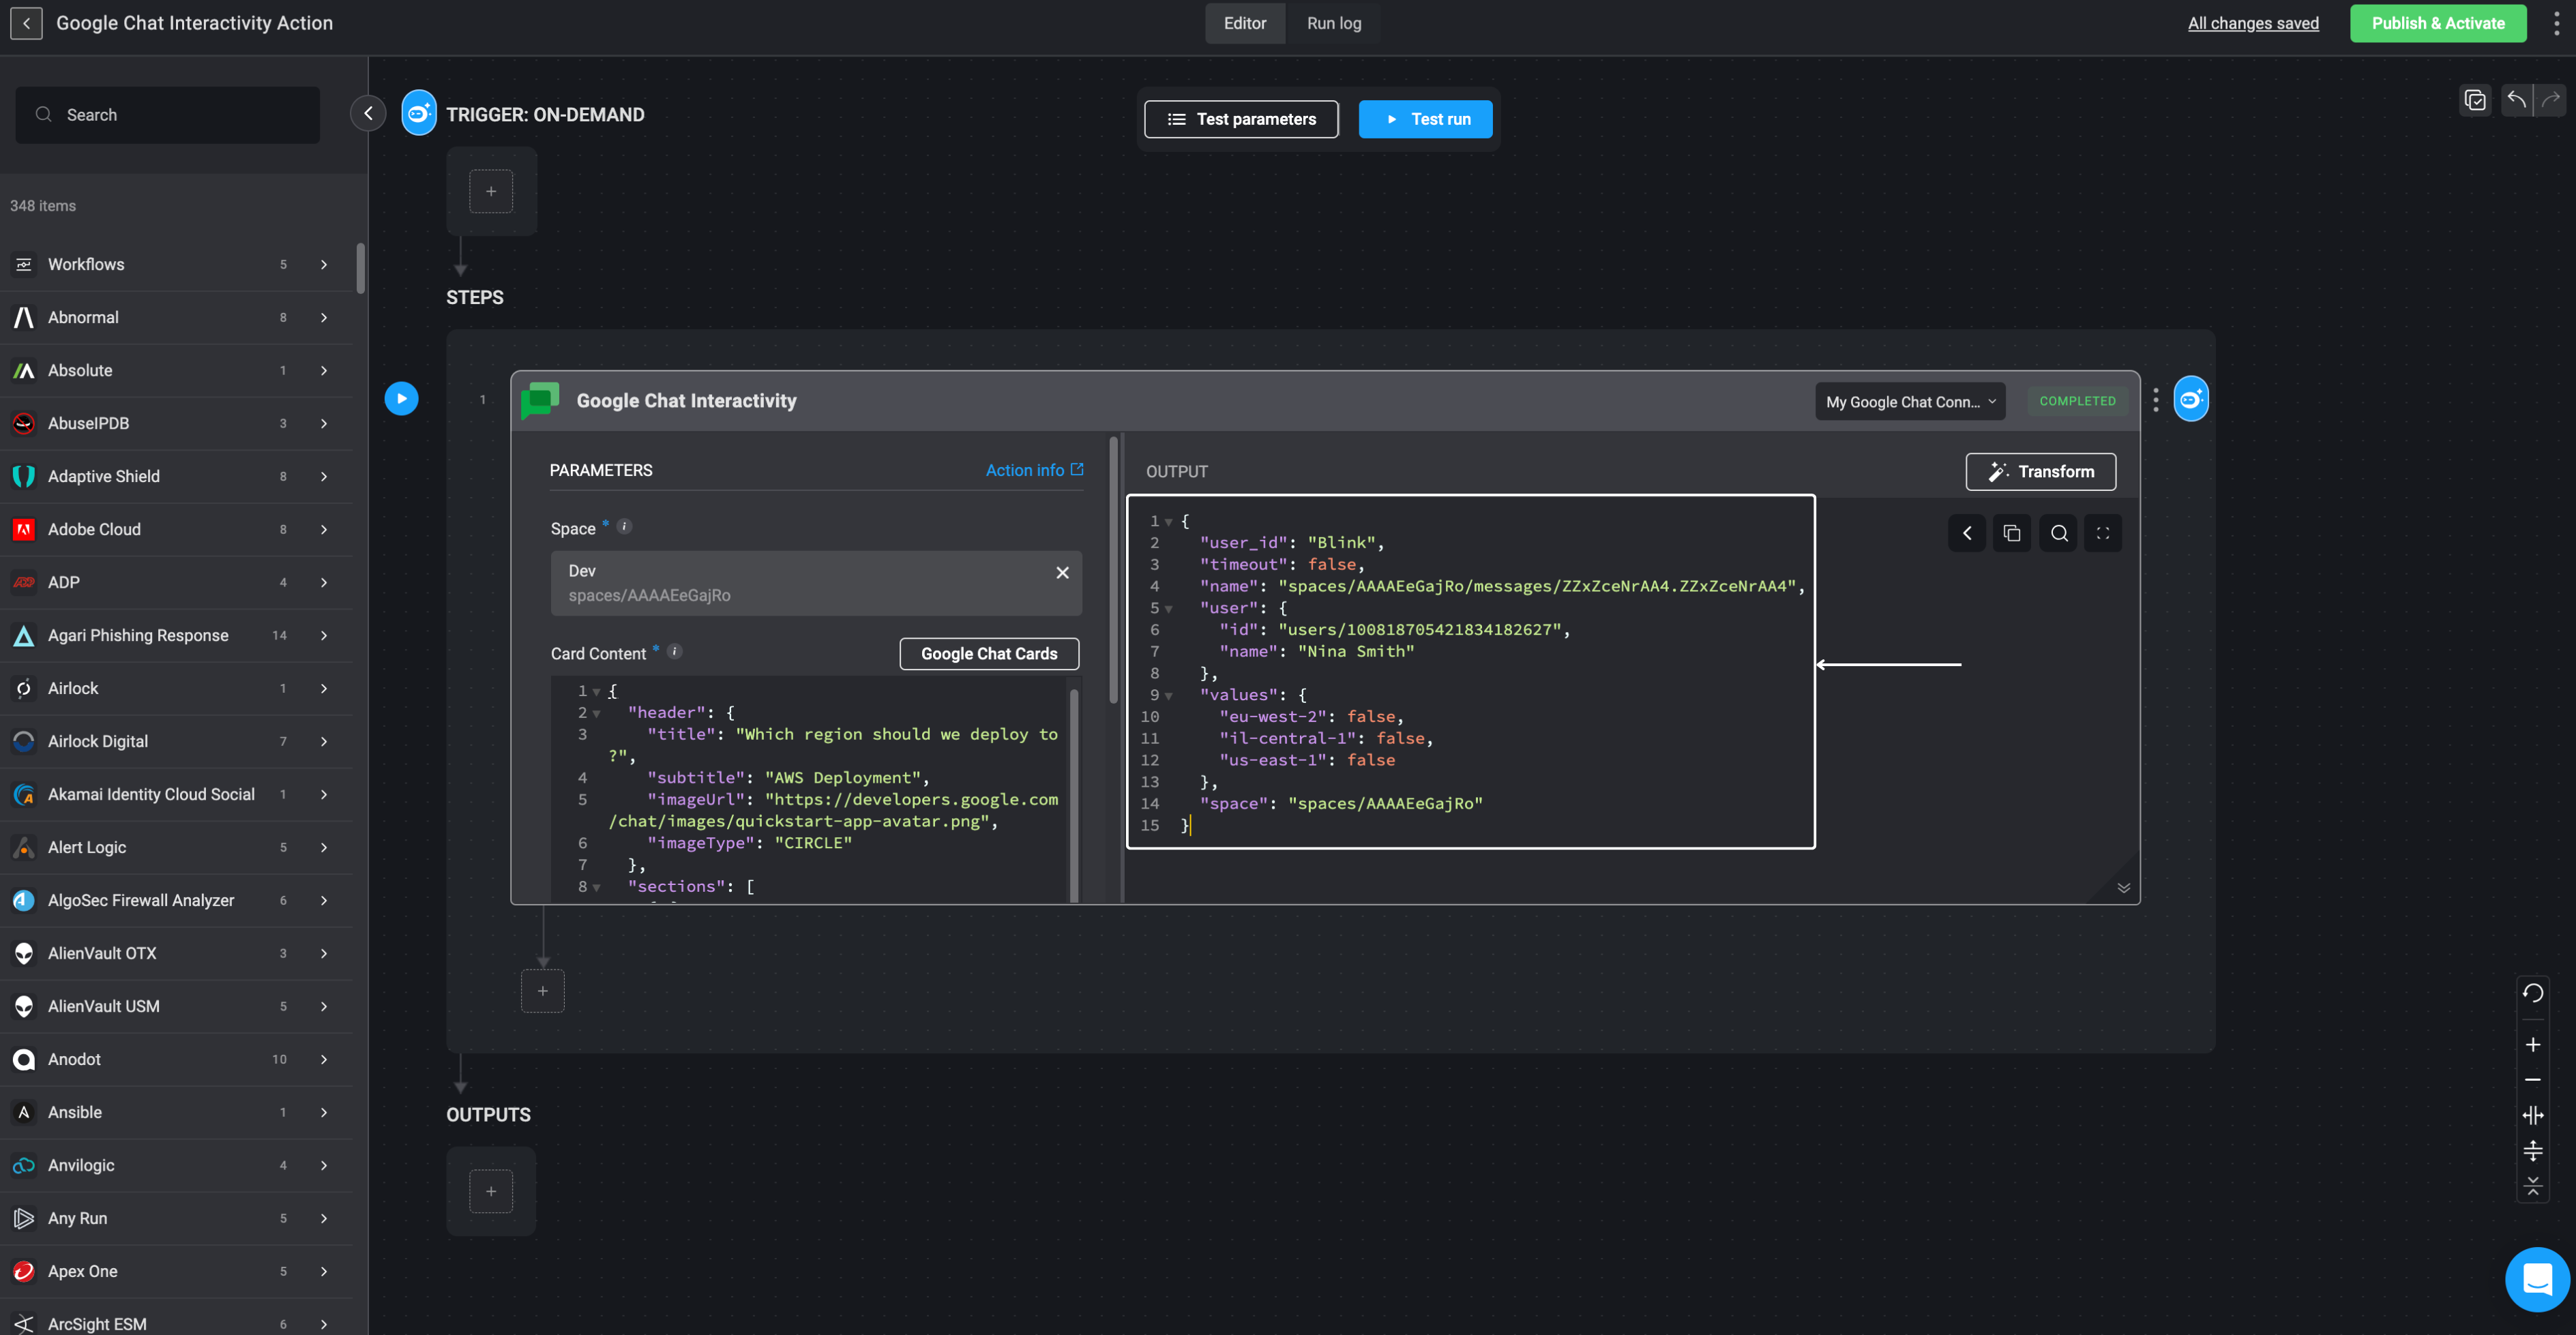Add a step after the trigger
The width and height of the screenshot is (2576, 1335).
coord(491,191)
